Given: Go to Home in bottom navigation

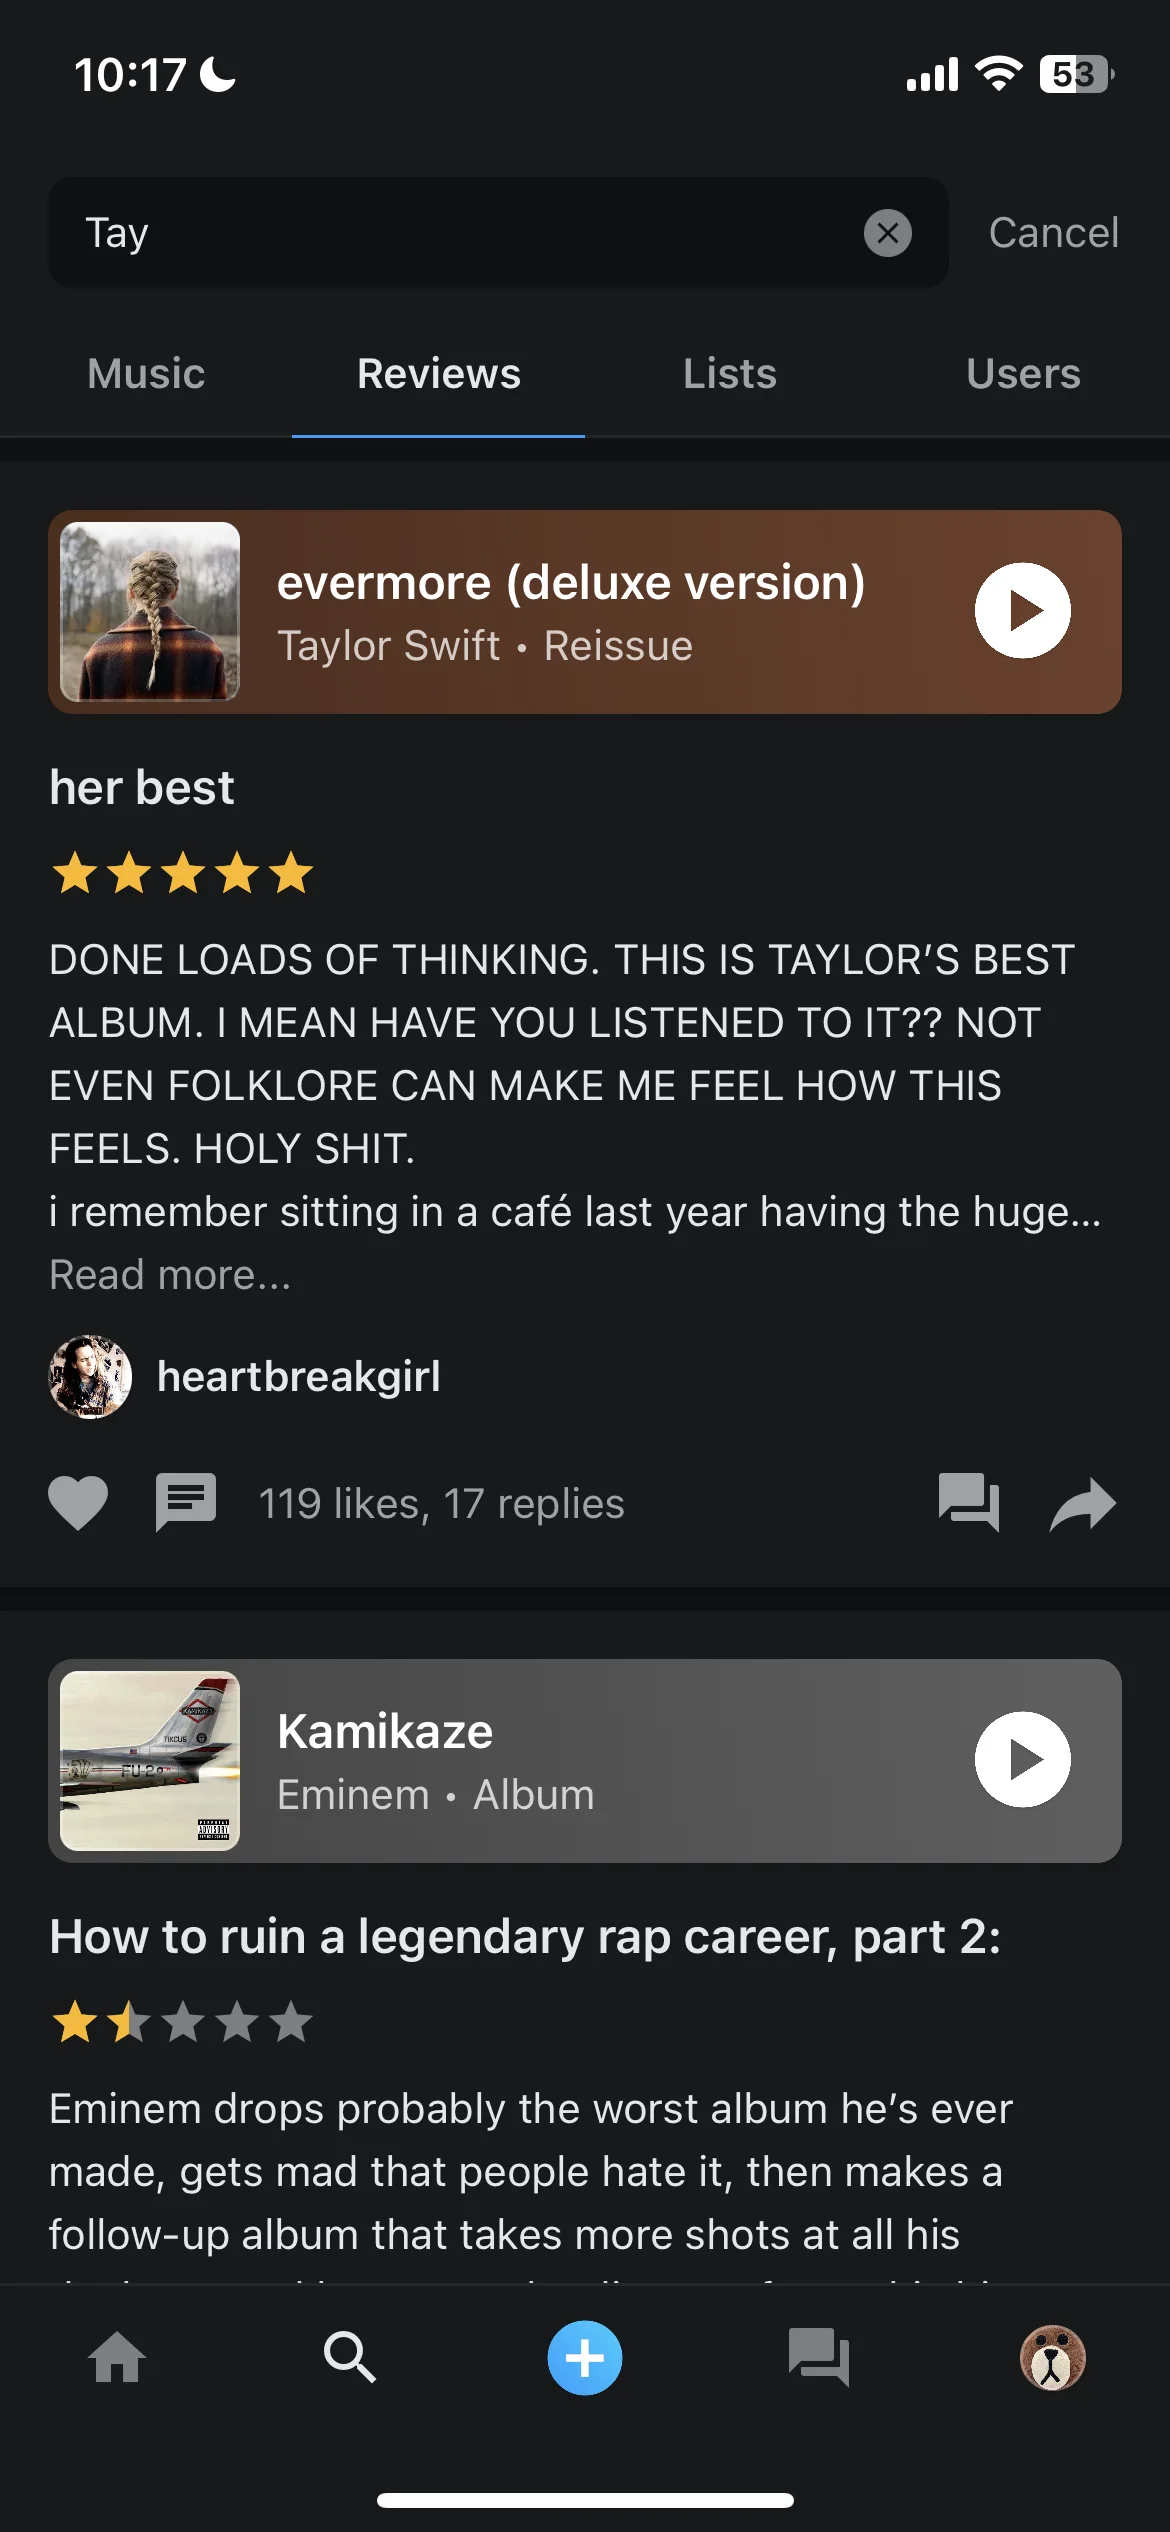Looking at the screenshot, I should [x=117, y=2358].
